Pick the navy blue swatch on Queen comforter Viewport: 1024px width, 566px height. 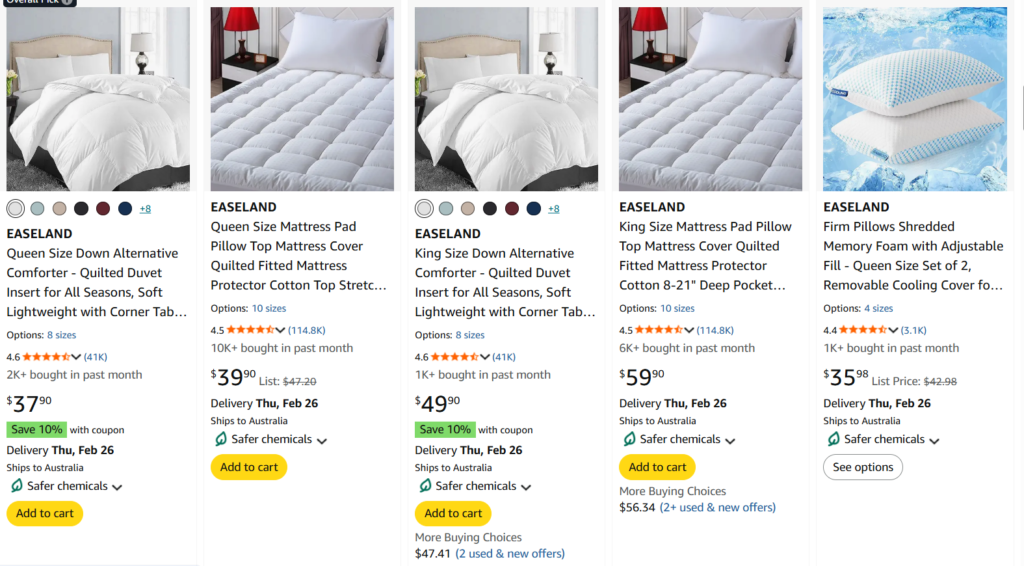pyautogui.click(x=125, y=208)
